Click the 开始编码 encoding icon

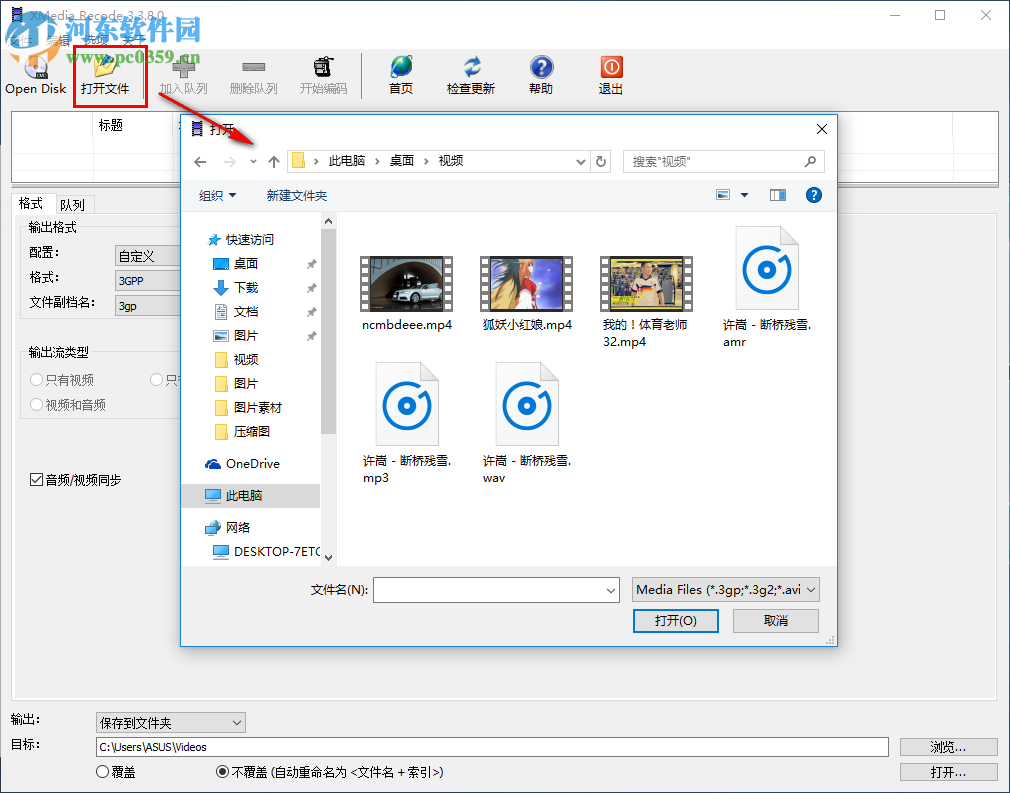322,75
